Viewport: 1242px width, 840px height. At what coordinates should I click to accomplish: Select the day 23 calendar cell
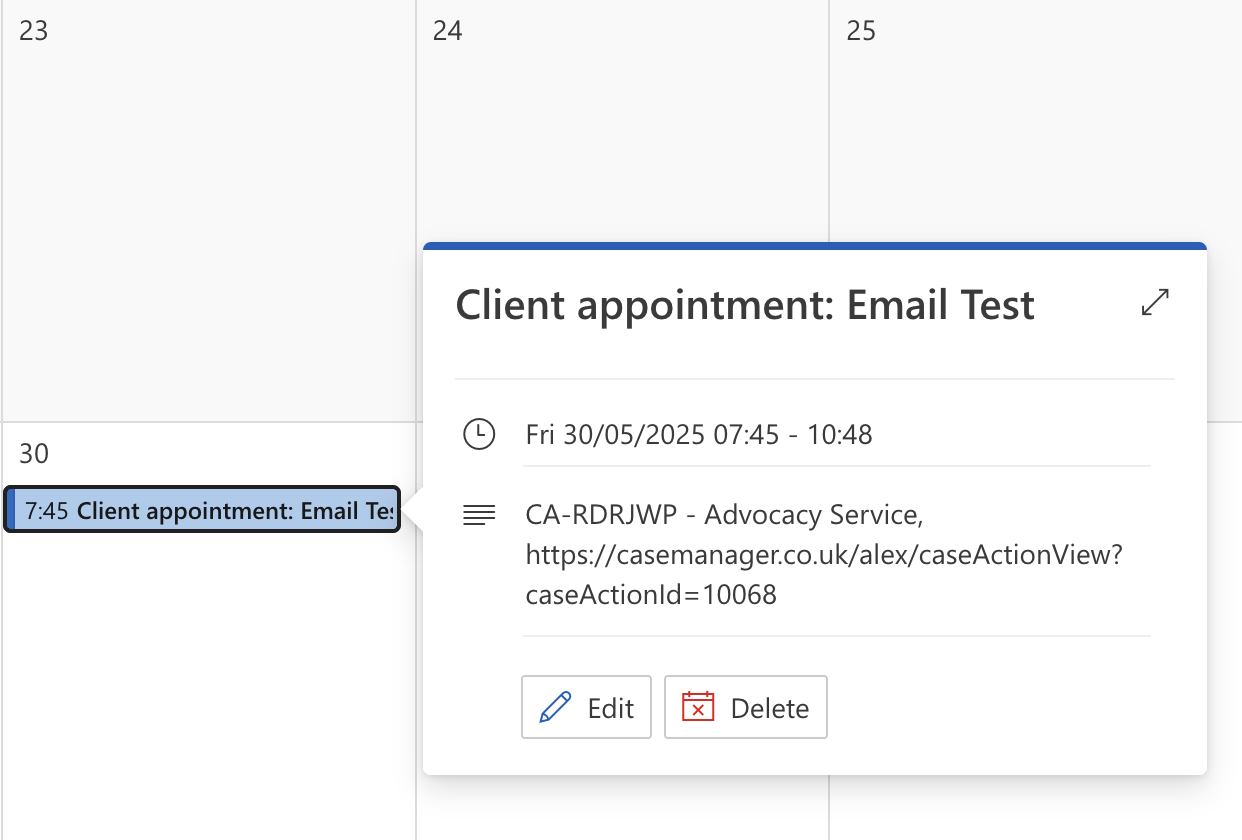coord(208,211)
